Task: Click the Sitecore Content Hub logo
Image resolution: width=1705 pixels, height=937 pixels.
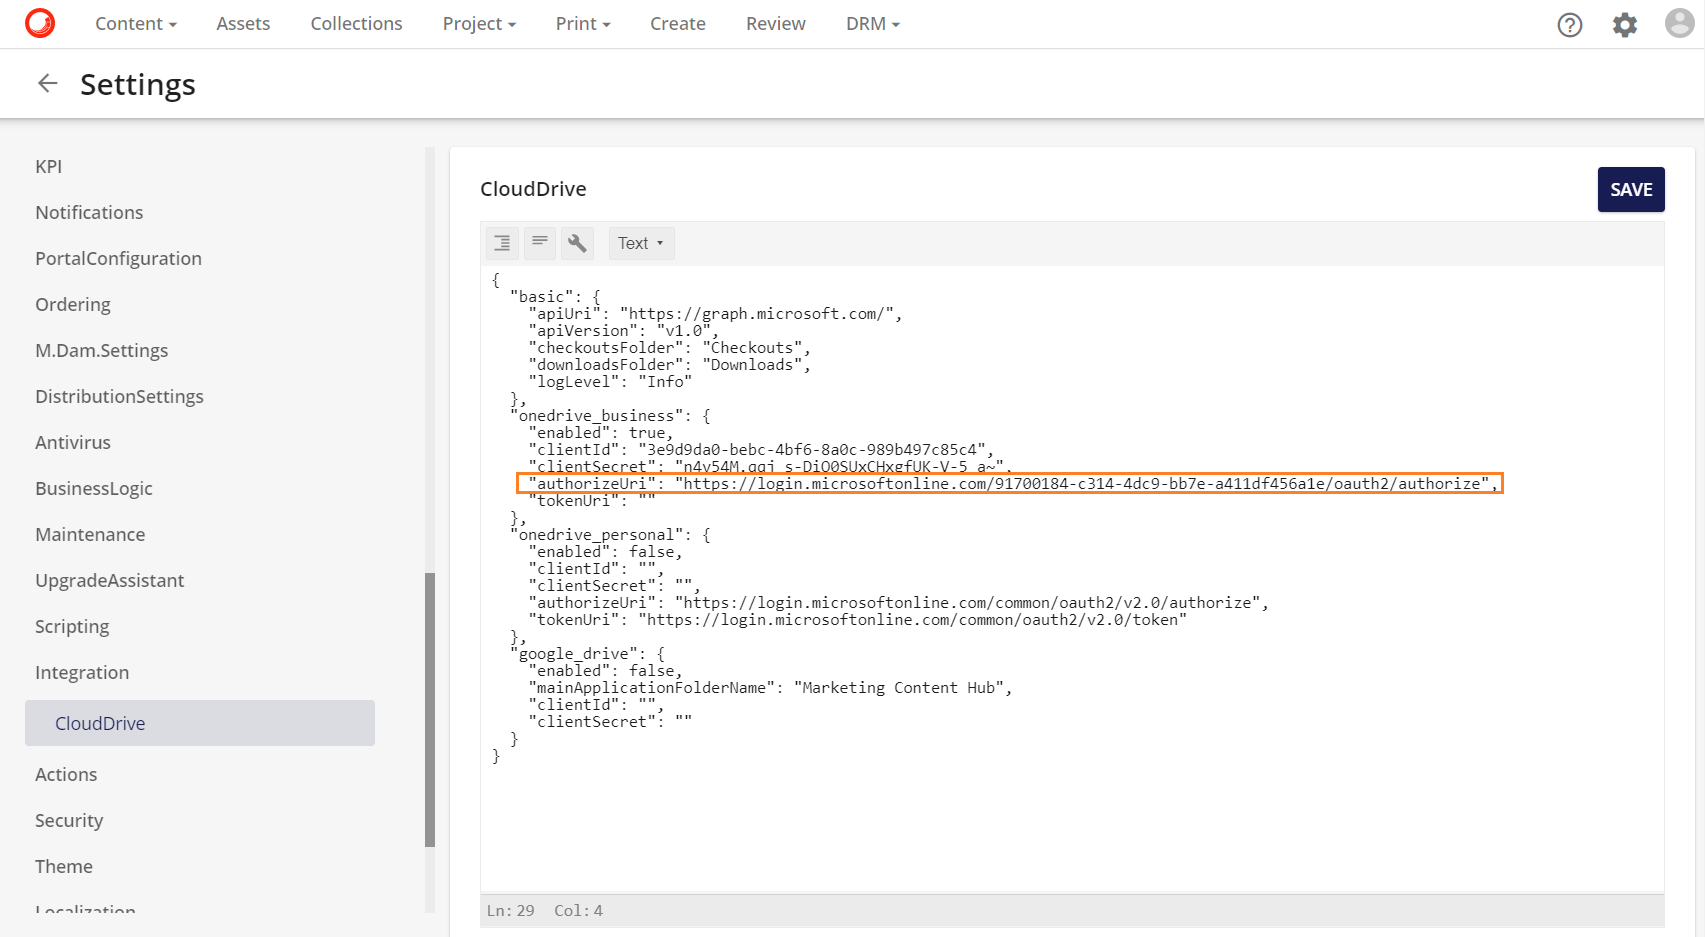Action: (x=40, y=23)
